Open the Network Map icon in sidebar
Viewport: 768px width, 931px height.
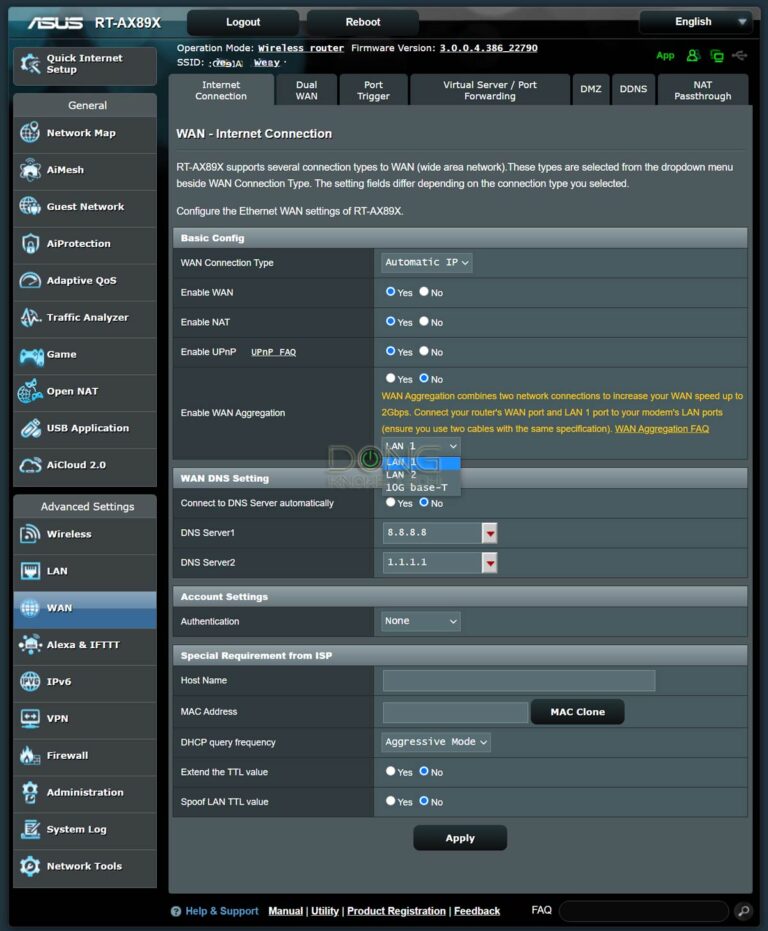point(30,133)
